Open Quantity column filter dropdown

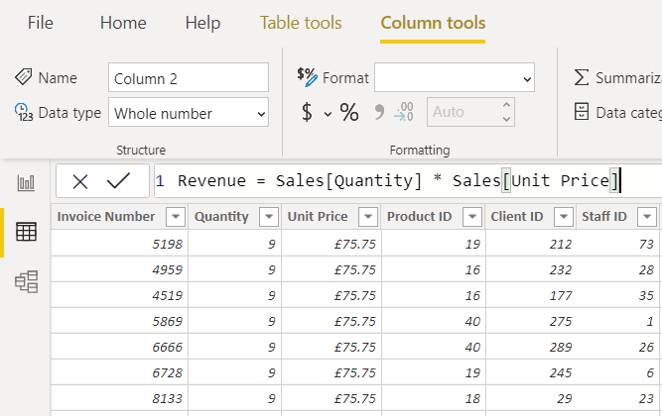point(268,217)
